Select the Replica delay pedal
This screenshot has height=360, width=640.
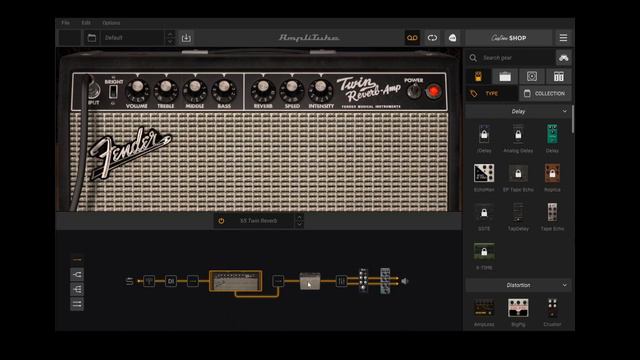(x=552, y=173)
